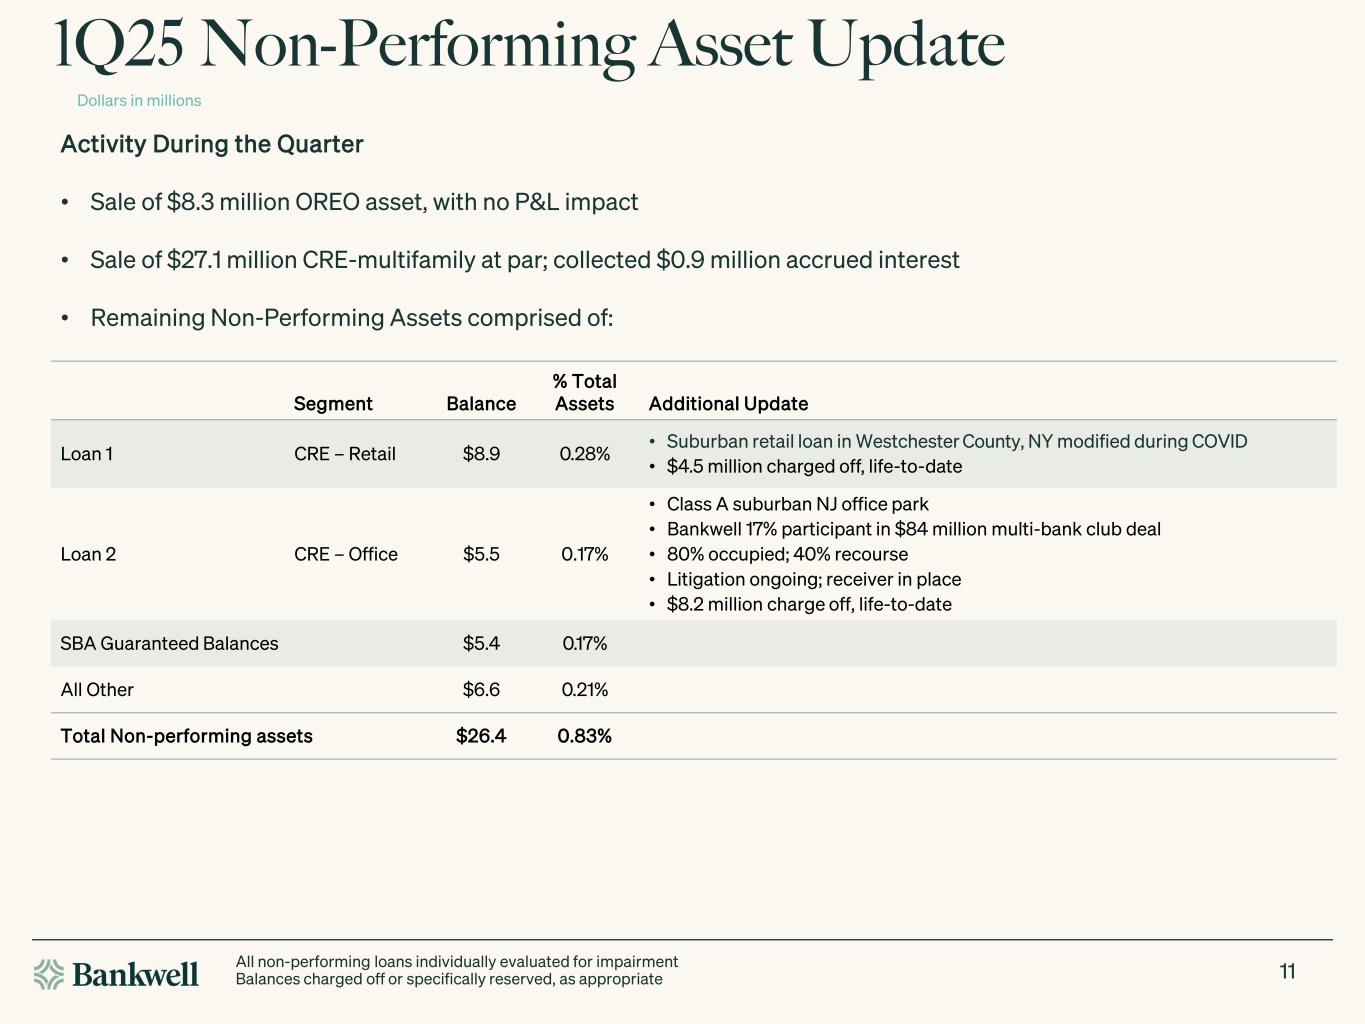Select the slide title 1Q25 Non-Performing Asset Update
The width and height of the screenshot is (1365, 1024).
529,45
